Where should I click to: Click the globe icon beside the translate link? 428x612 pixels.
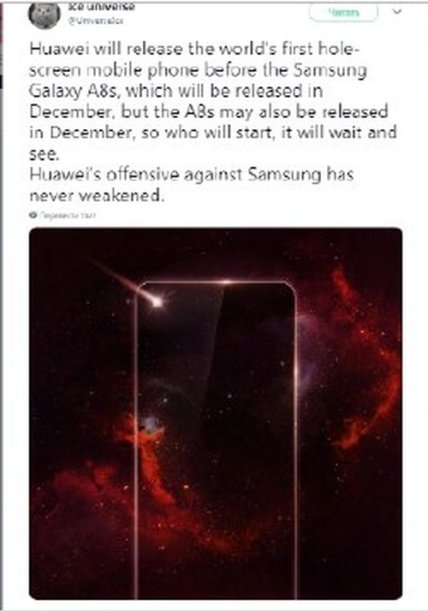point(33,215)
